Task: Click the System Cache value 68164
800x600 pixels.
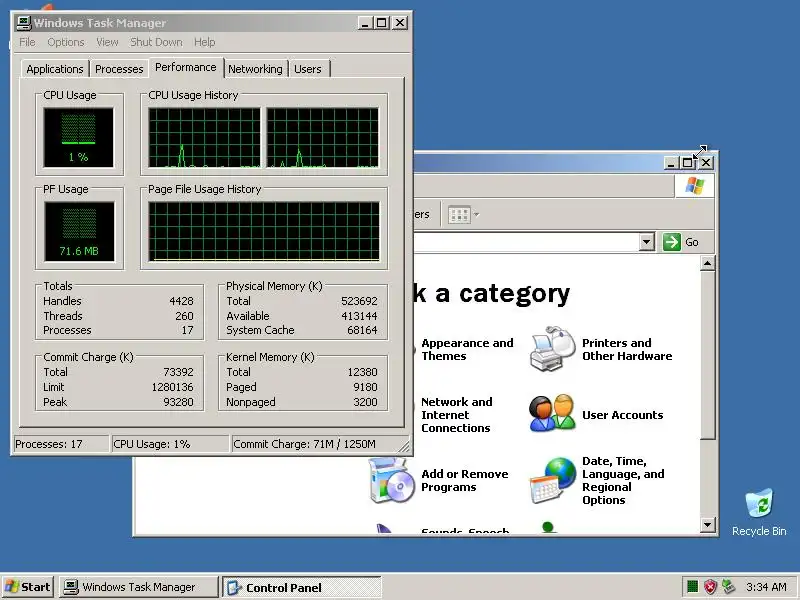Action: (362, 330)
